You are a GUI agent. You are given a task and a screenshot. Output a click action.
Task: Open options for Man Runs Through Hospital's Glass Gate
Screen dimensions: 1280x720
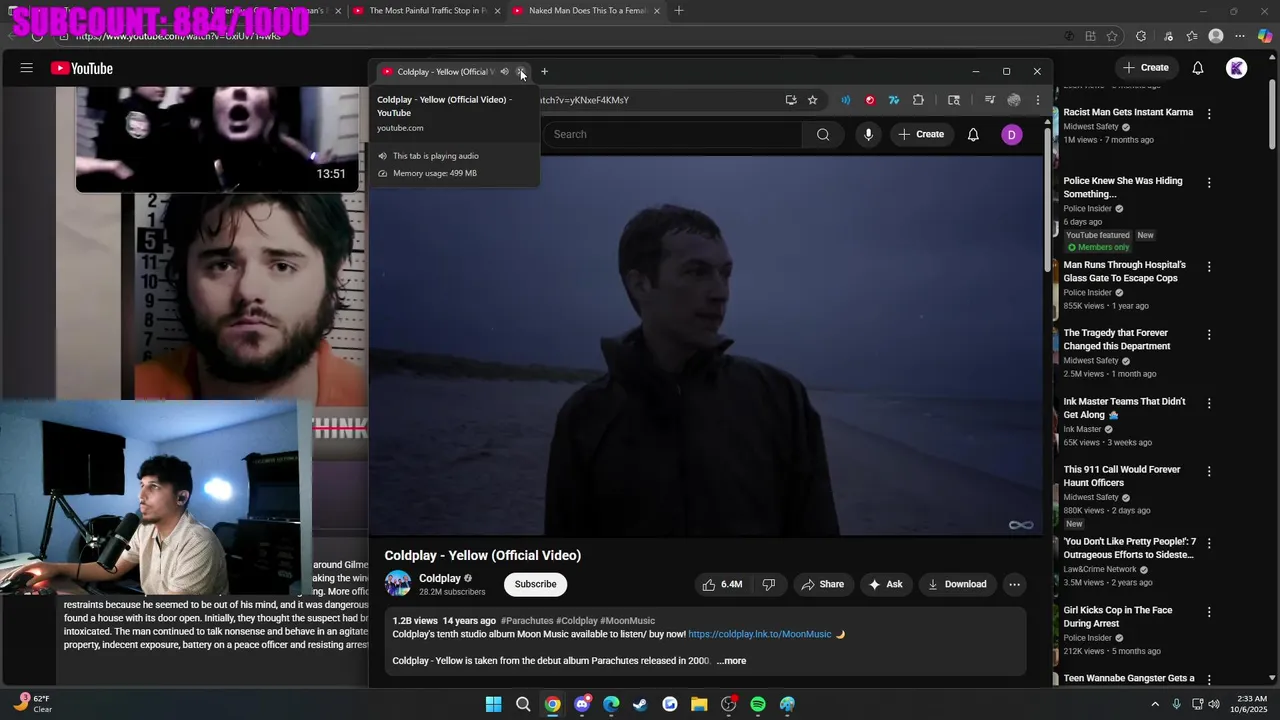click(x=1209, y=267)
